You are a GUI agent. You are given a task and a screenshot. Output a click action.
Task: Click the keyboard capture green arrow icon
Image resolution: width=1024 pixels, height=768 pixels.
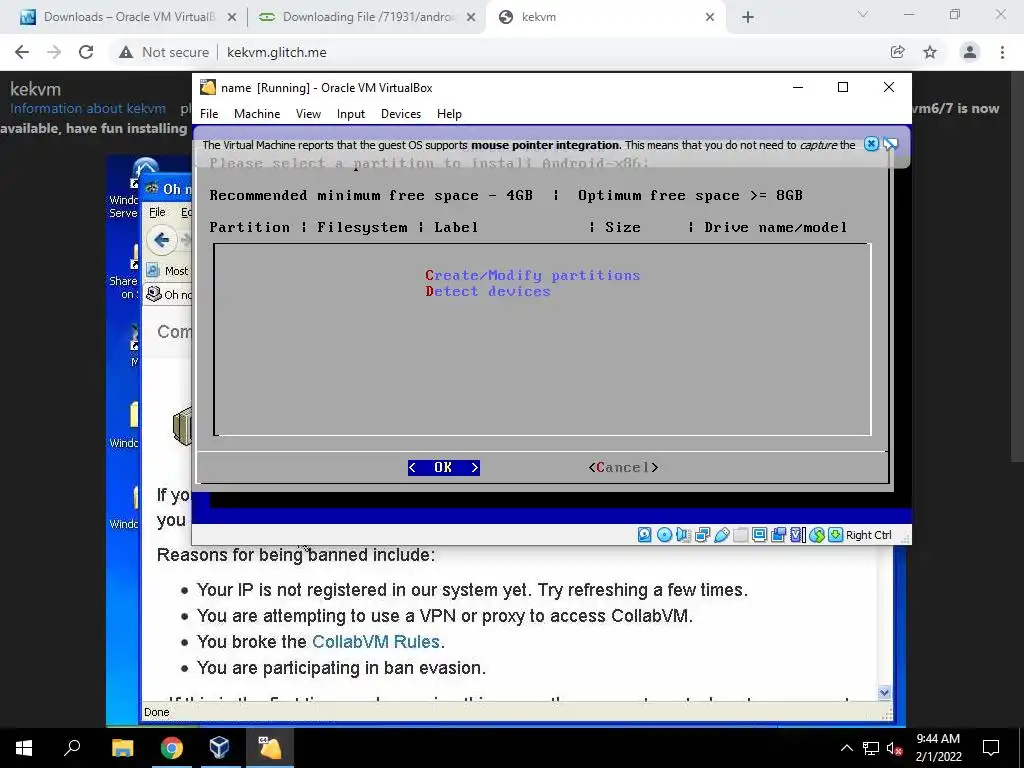[x=835, y=536]
